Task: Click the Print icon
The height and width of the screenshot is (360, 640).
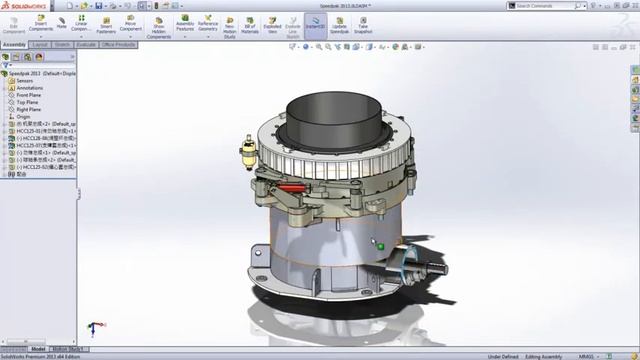Action: [x=113, y=6]
